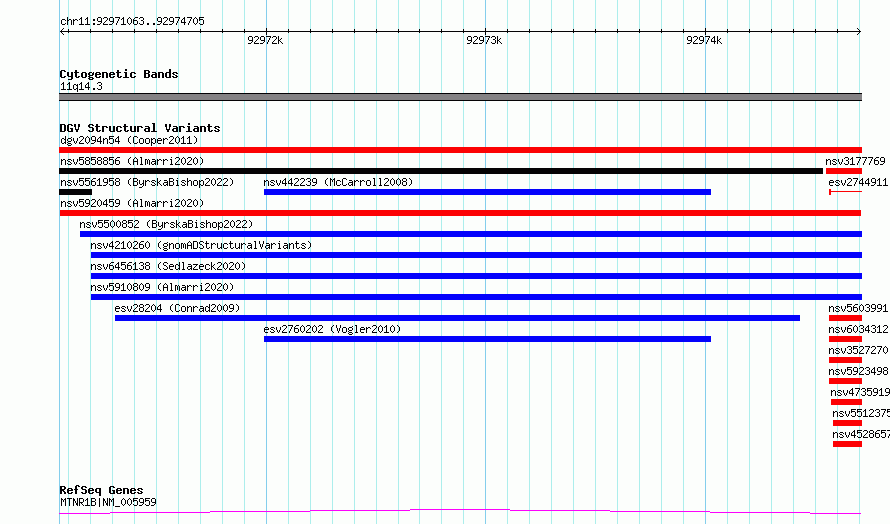Click the red bar under nsv5603991
Viewport: 890px width, 524px height.
(846, 318)
